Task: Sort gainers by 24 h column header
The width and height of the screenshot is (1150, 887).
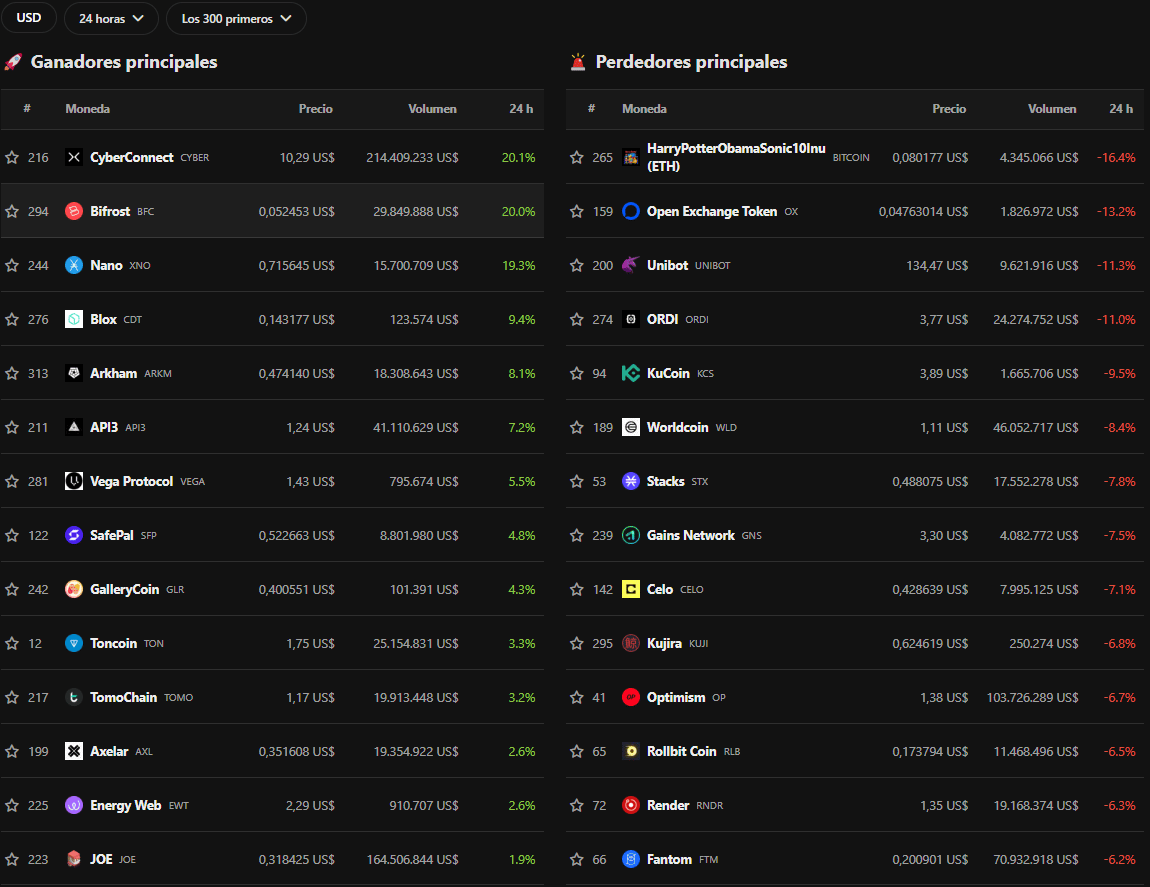Action: [521, 109]
